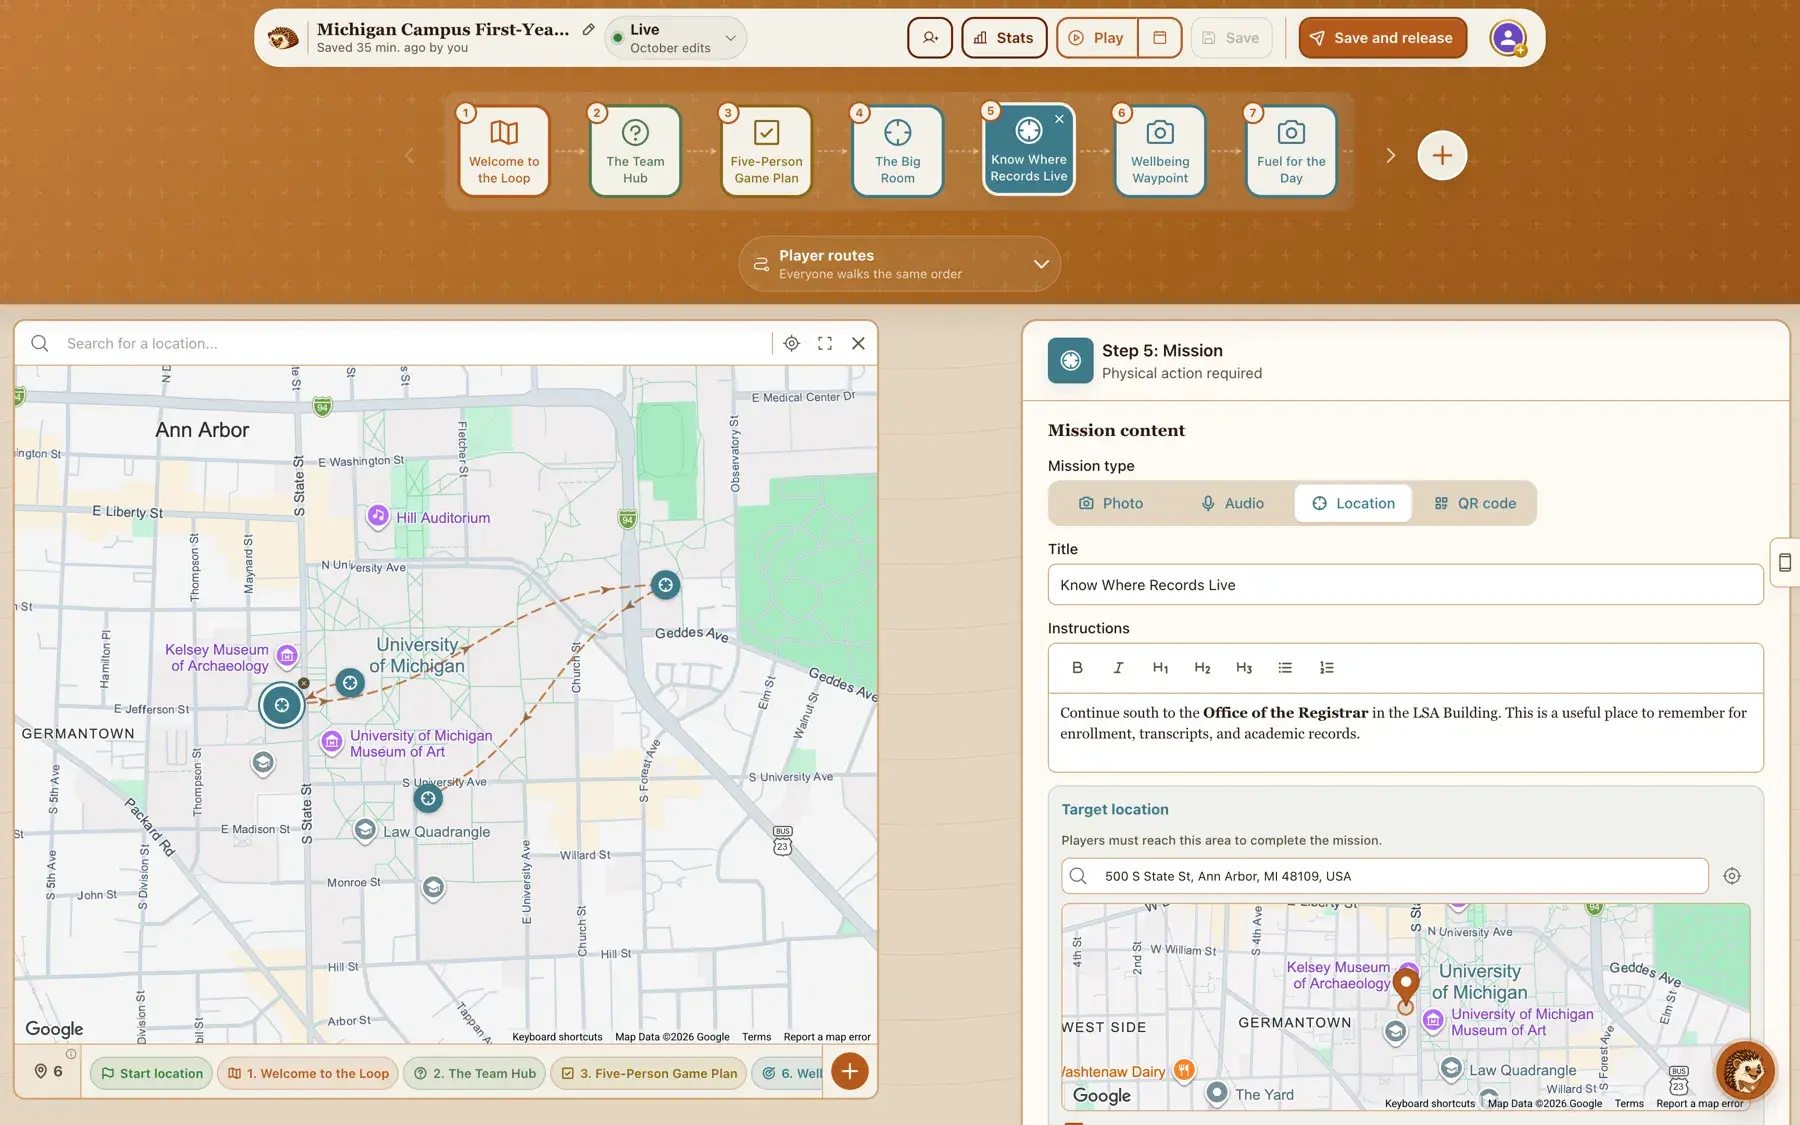The image size is (1800, 1125).
Task: Select step 7 Fuel for the Day card
Action: coord(1291,151)
